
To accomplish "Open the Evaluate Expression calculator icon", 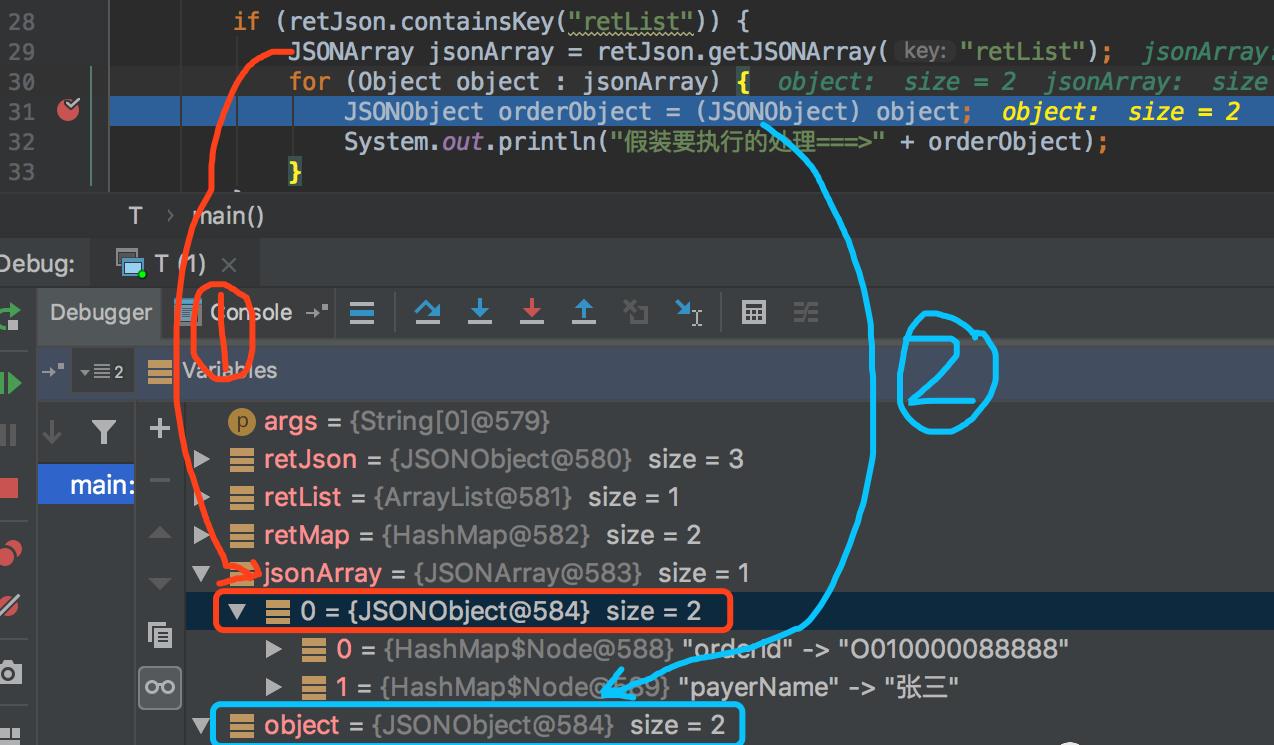I will (754, 312).
